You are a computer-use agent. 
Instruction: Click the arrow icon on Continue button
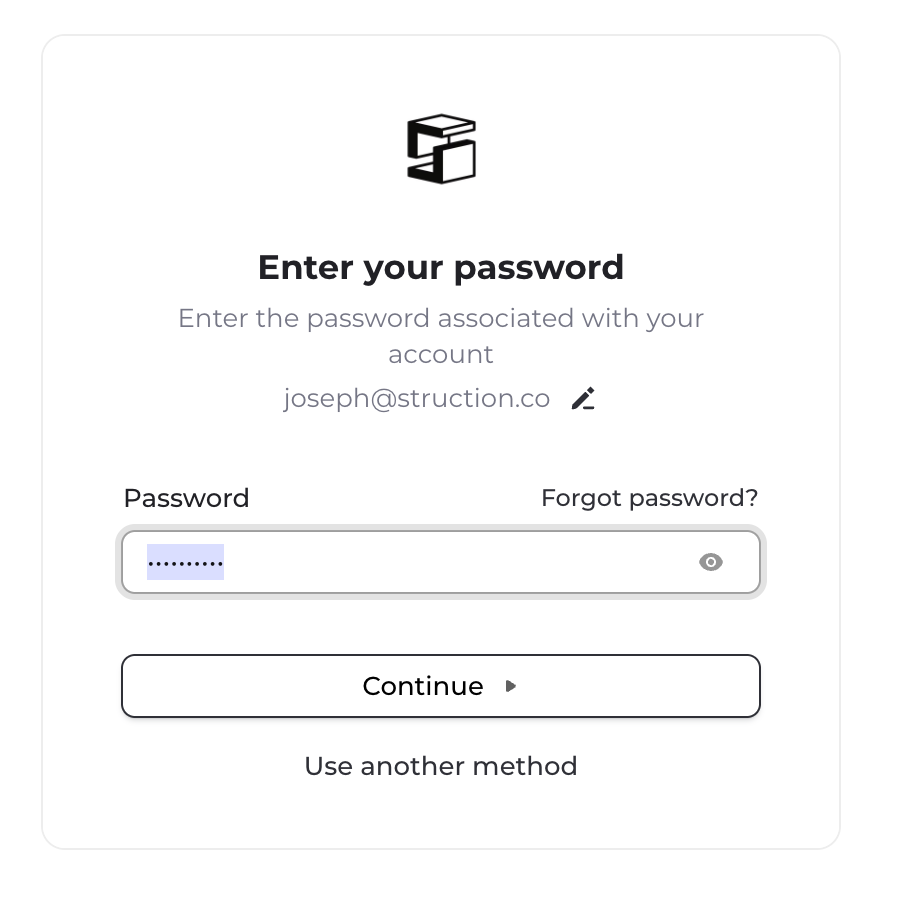511,686
